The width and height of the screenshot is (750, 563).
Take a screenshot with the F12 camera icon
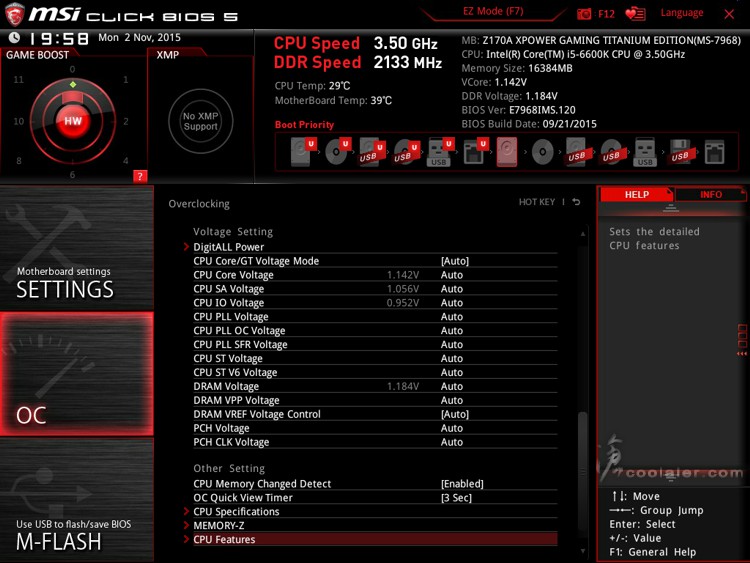point(584,14)
